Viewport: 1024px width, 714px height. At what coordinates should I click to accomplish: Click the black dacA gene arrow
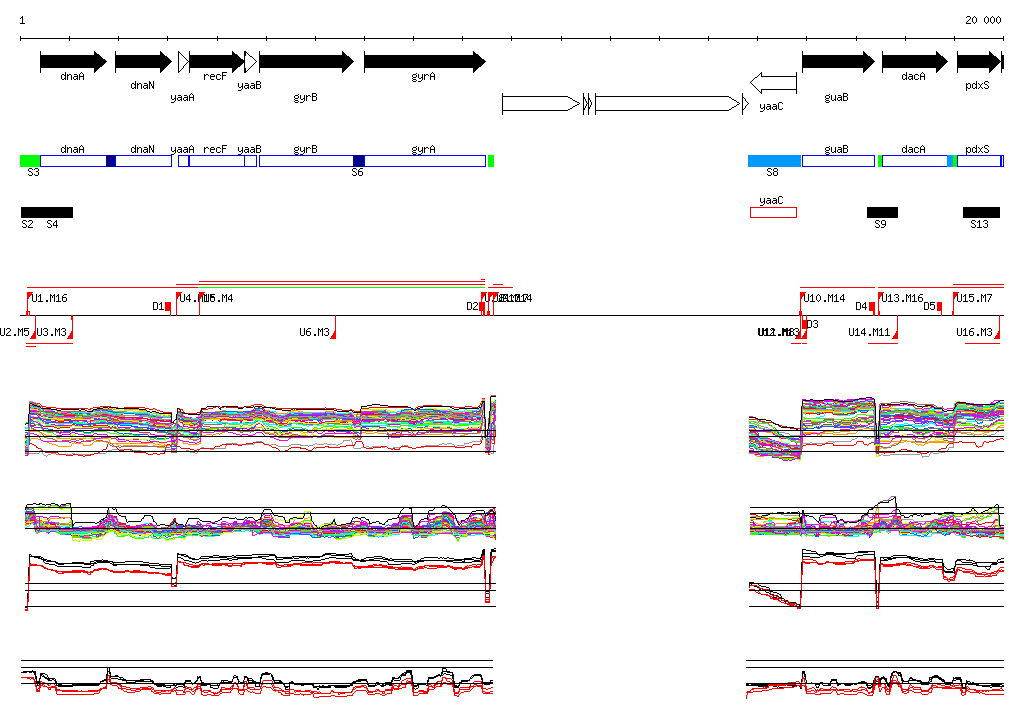914,62
